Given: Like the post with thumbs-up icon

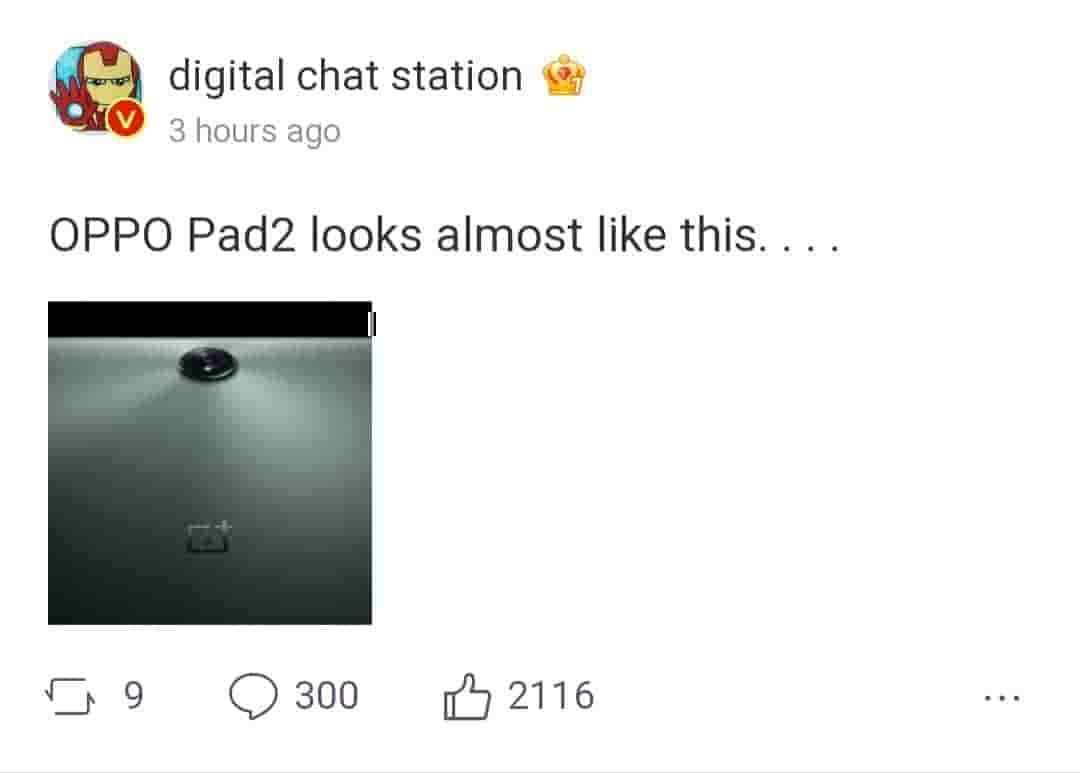Looking at the screenshot, I should pyautogui.click(x=467, y=697).
